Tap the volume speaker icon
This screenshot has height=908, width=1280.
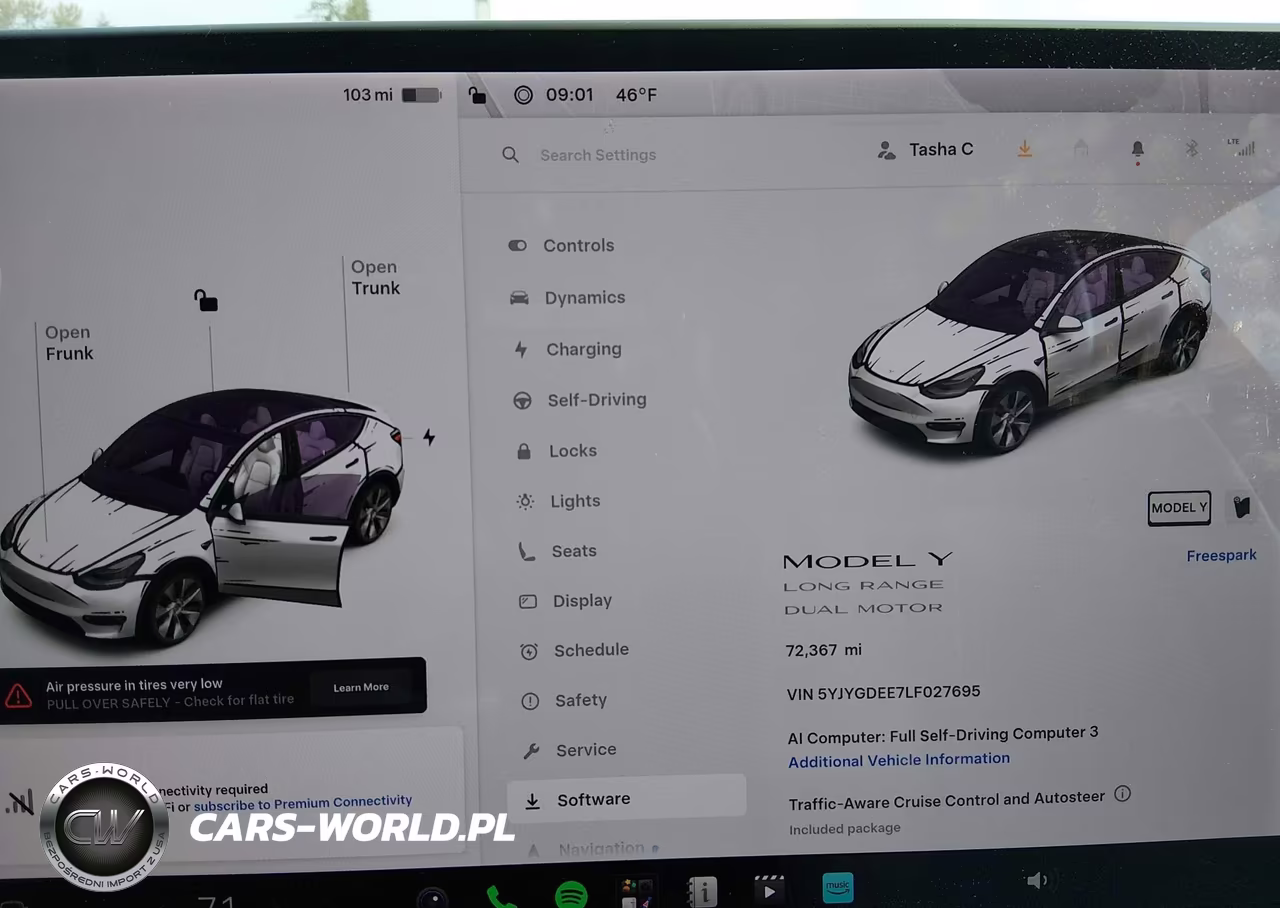[x=1037, y=880]
